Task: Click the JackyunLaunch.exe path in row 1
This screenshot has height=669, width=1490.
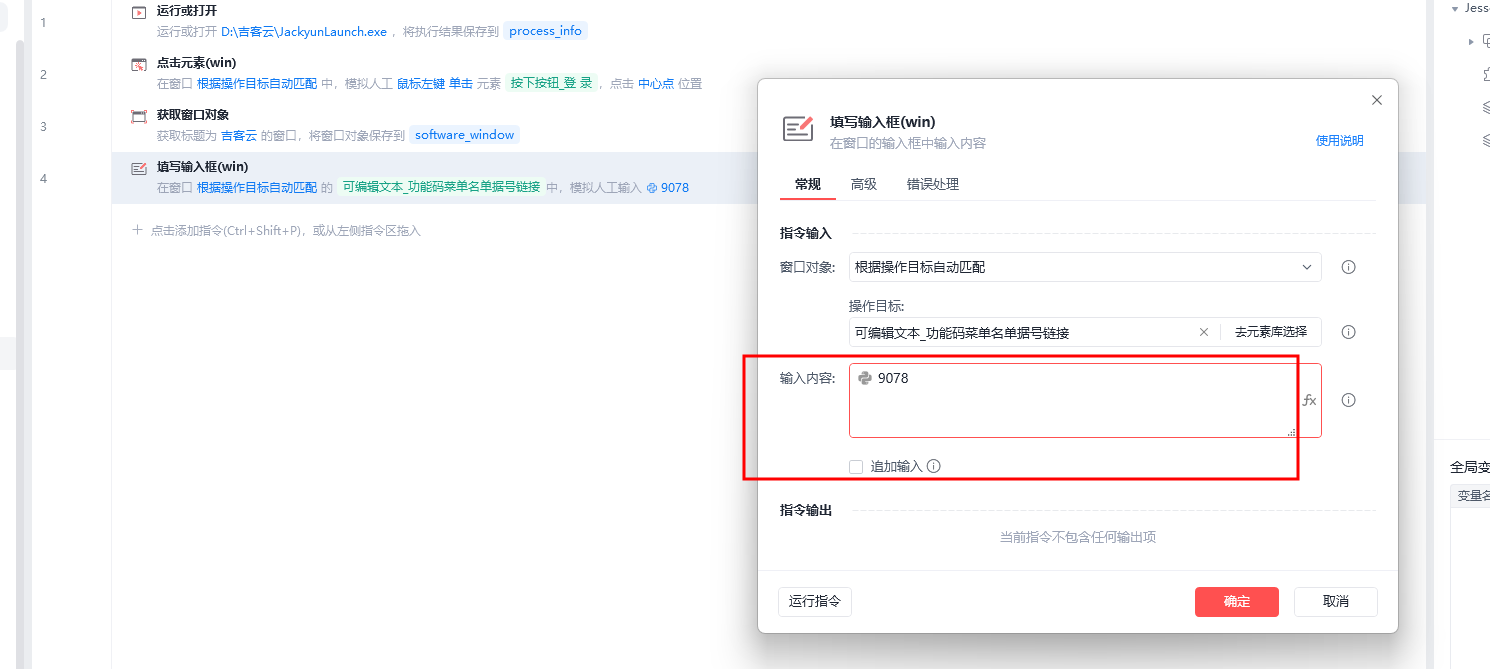Action: click(x=304, y=31)
